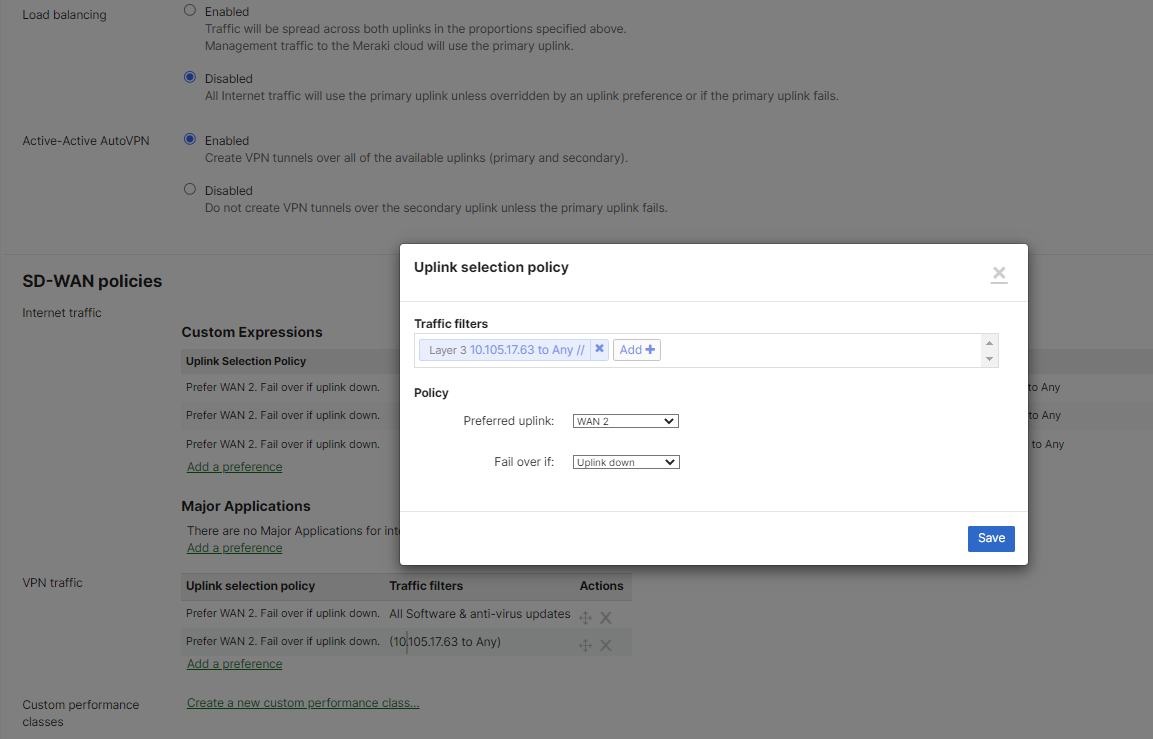Click the traffic filters scrollbar track
The width and height of the screenshot is (1153, 739).
tap(989, 349)
